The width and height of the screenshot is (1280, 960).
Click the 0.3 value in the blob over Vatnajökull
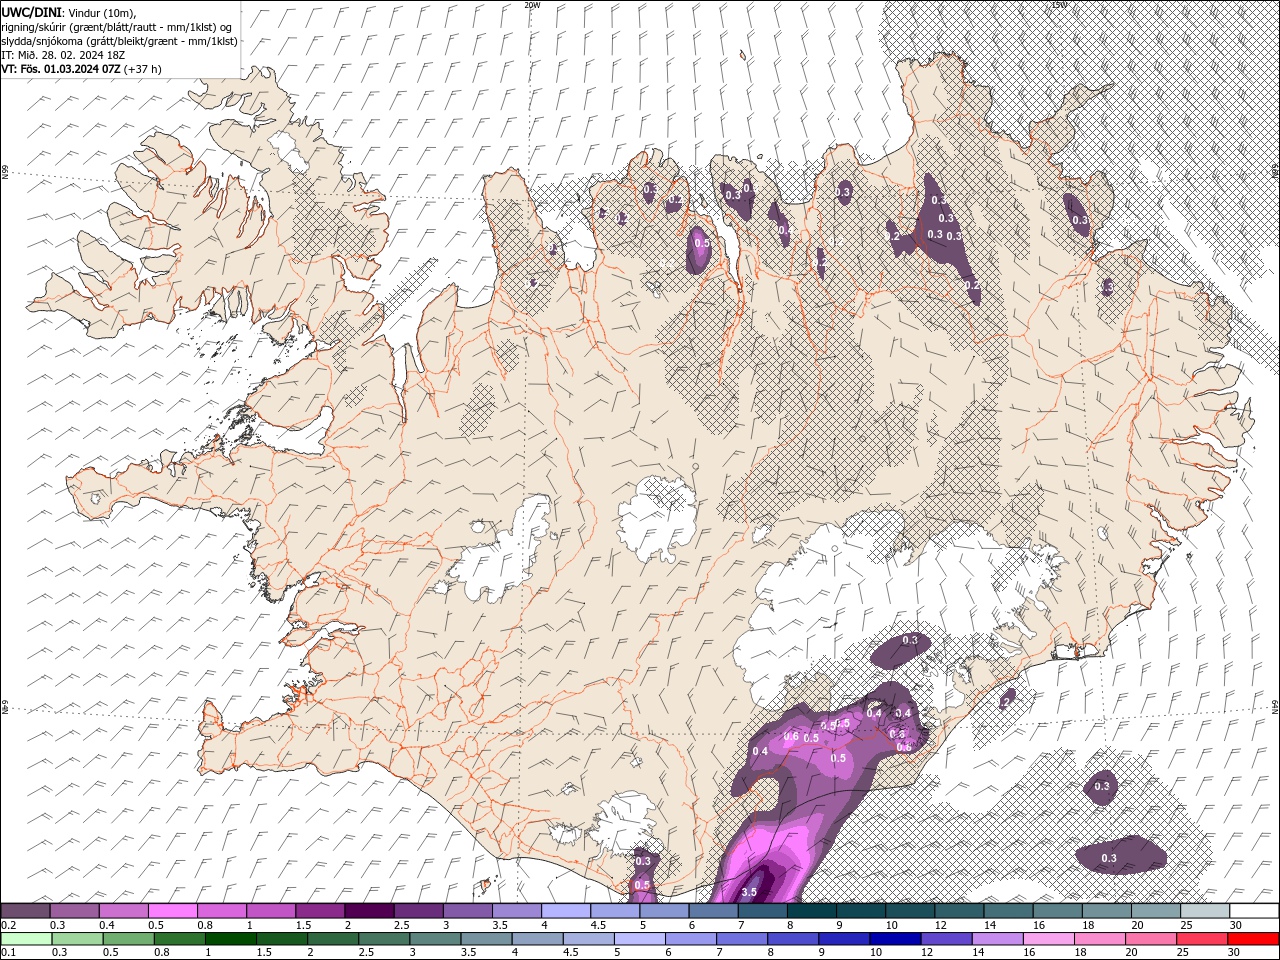point(910,639)
